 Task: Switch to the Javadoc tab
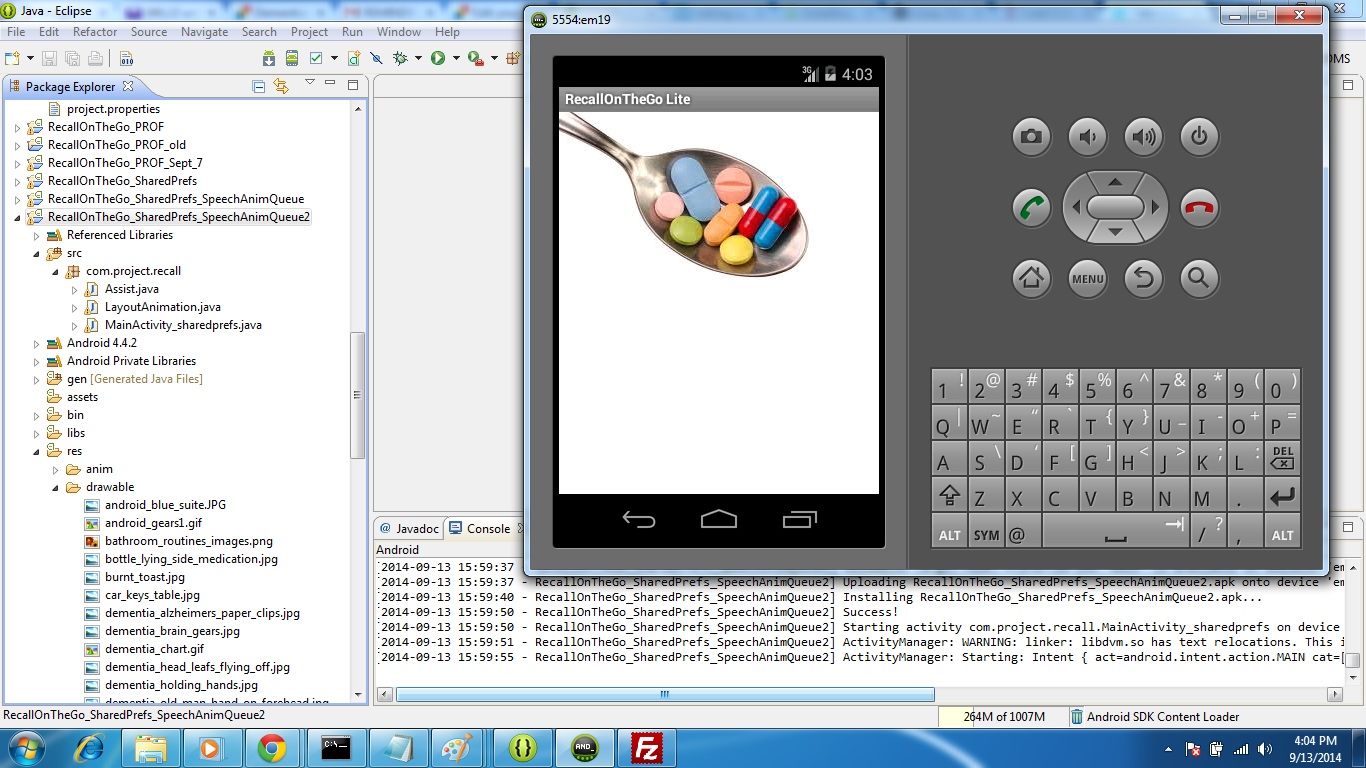(409, 528)
